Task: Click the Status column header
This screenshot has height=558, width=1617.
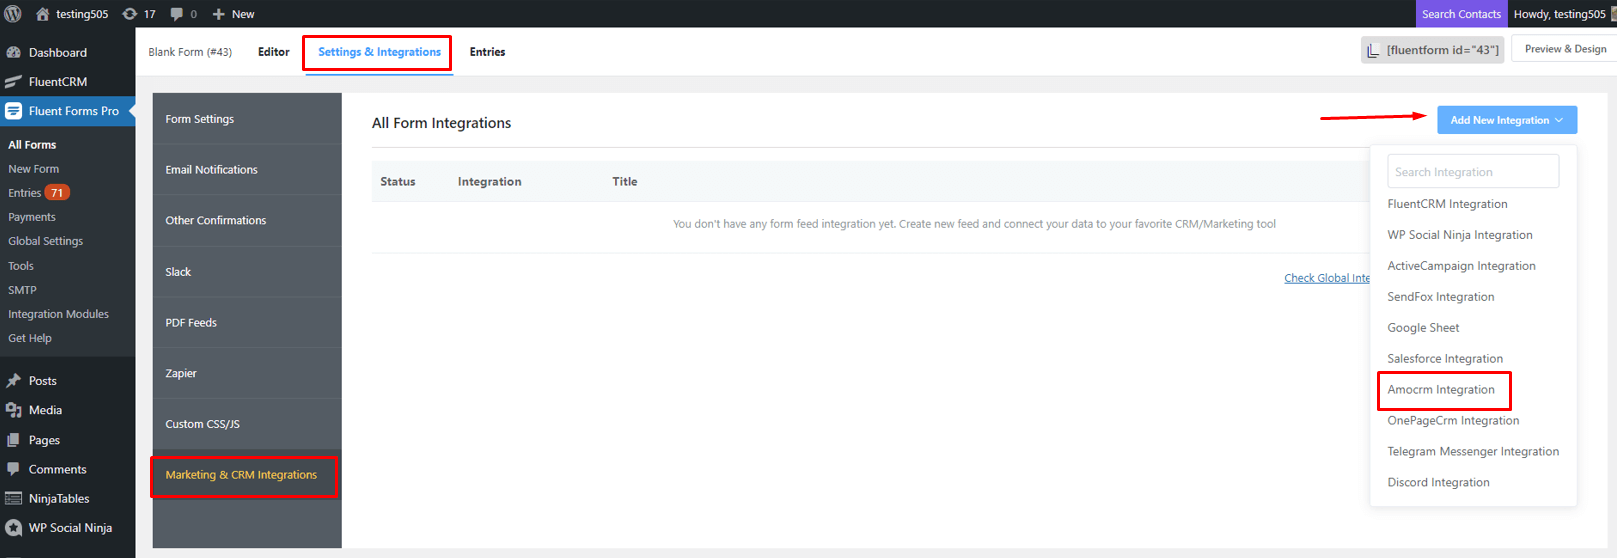Action: click(x=398, y=182)
